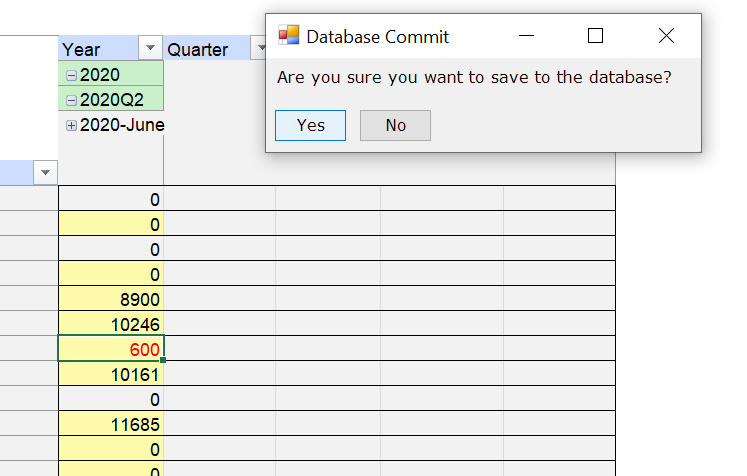Image resolution: width=747 pixels, height=476 pixels.
Task: Select the cell with value 8900
Action: pos(111,299)
